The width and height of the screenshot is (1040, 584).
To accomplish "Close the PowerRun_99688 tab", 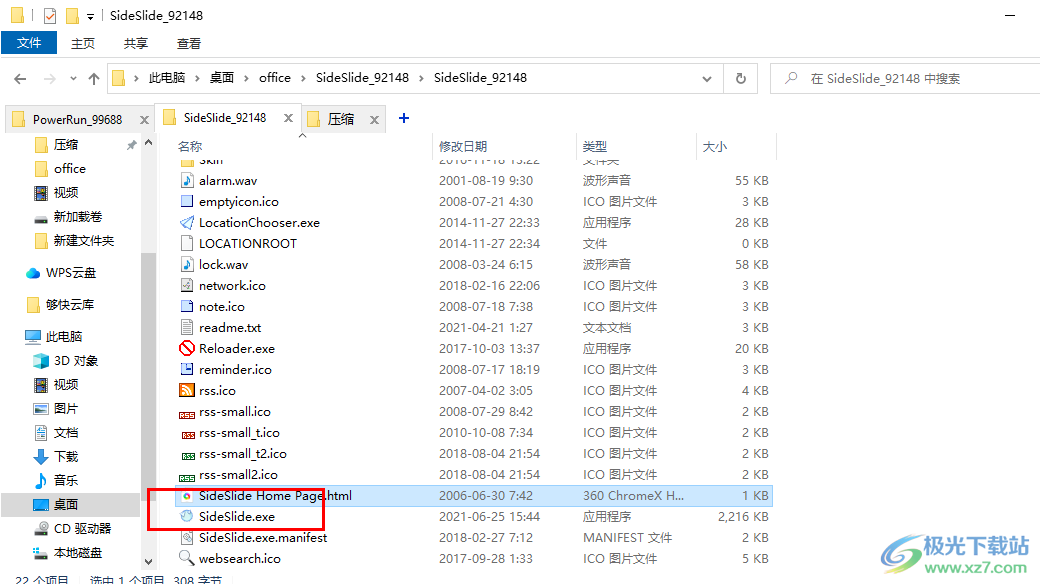I will click(x=144, y=120).
